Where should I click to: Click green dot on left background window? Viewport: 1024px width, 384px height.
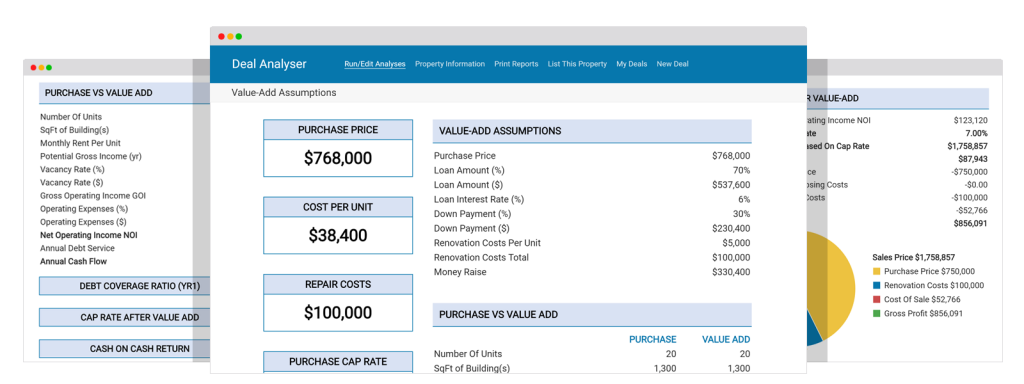point(49,67)
